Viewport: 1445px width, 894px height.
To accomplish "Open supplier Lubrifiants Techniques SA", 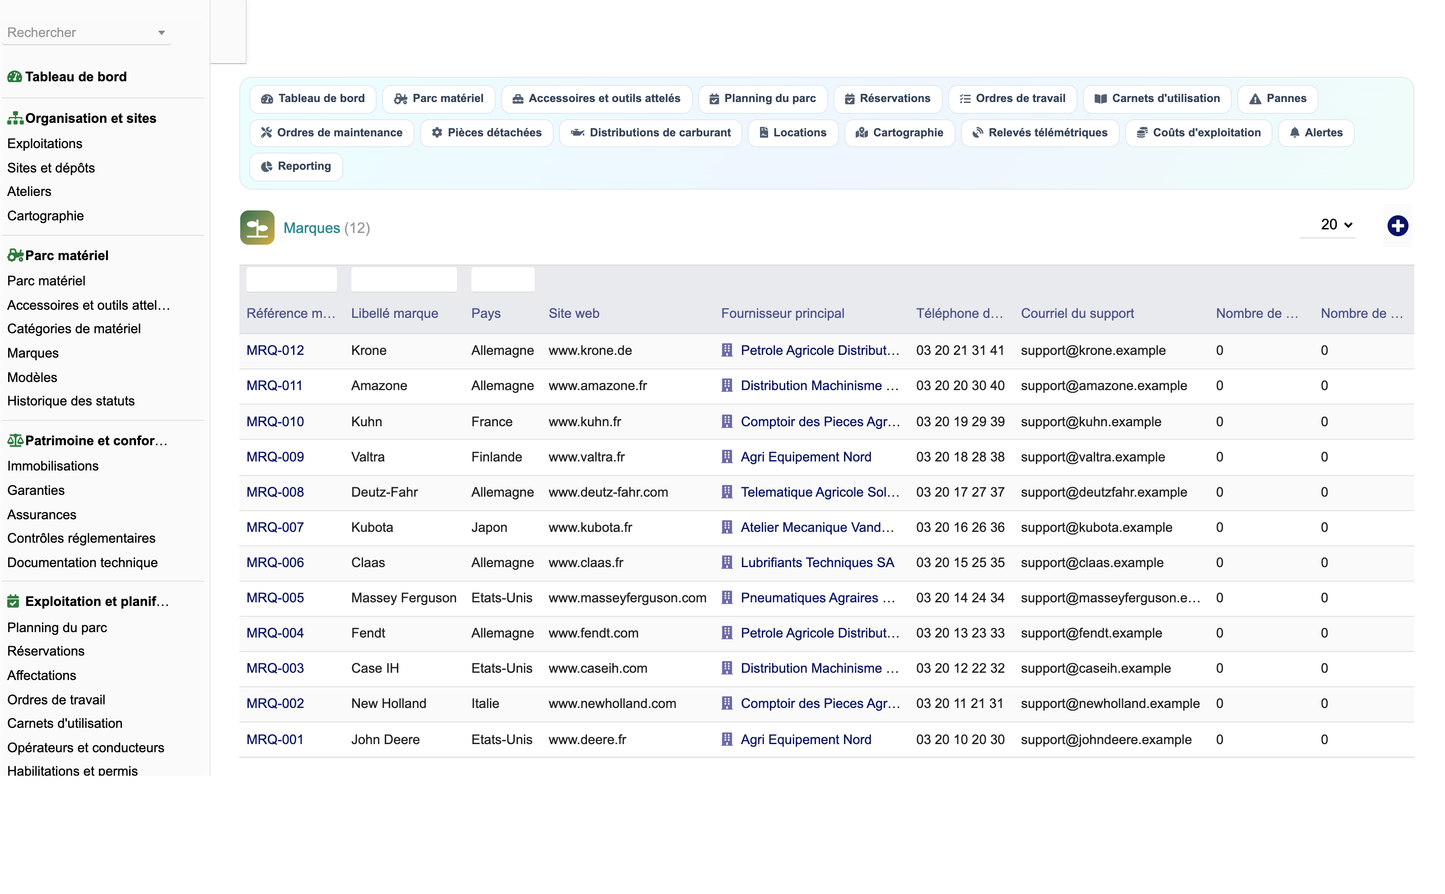I will tap(817, 563).
